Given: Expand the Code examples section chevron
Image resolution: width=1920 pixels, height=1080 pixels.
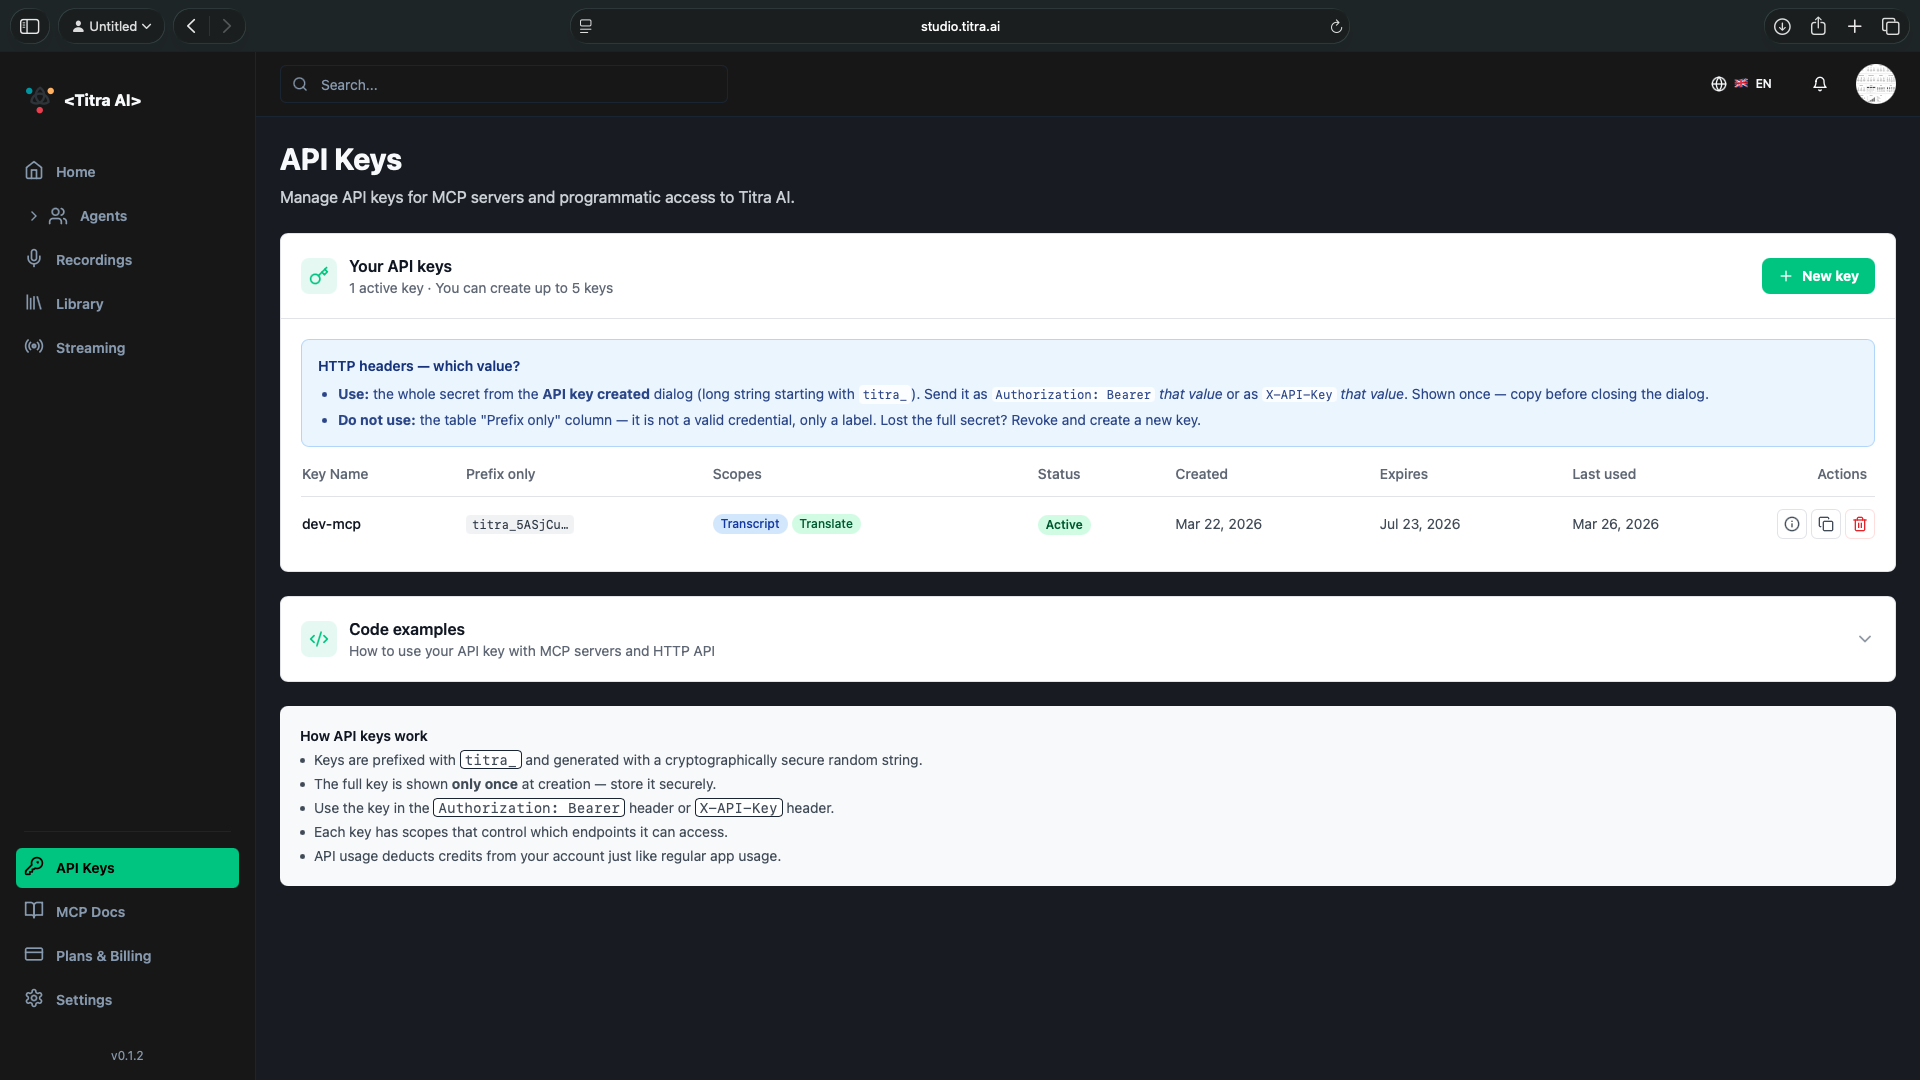Looking at the screenshot, I should coord(1864,639).
